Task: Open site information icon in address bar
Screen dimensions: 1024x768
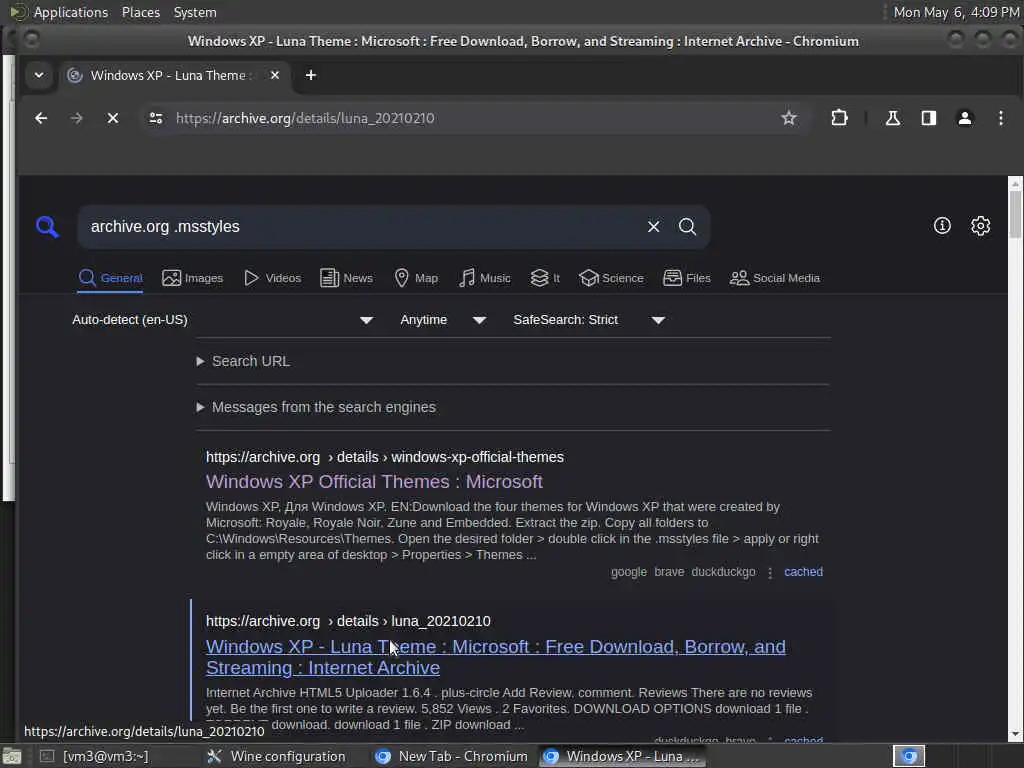Action: (156, 118)
